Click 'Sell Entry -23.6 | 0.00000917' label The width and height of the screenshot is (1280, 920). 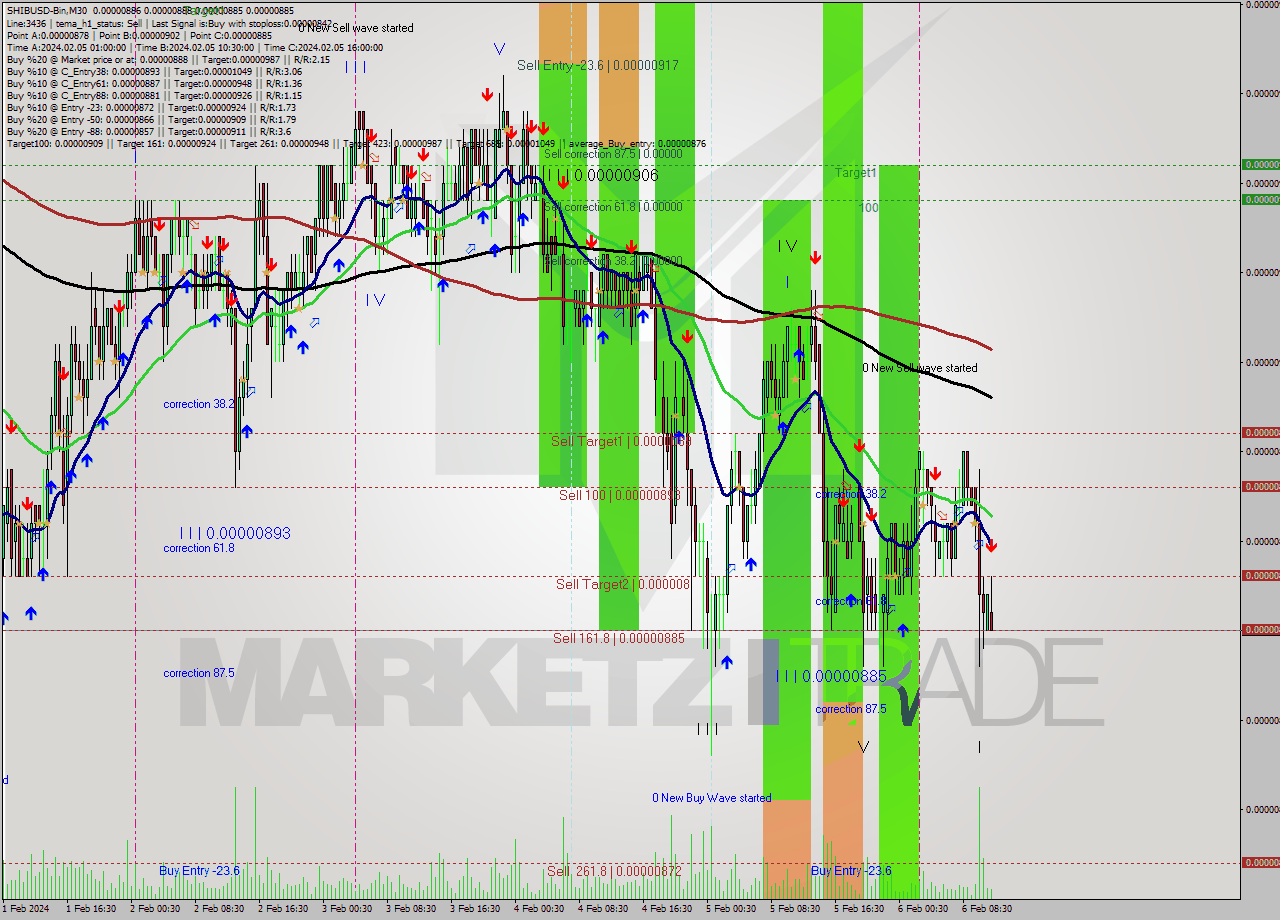coord(598,65)
